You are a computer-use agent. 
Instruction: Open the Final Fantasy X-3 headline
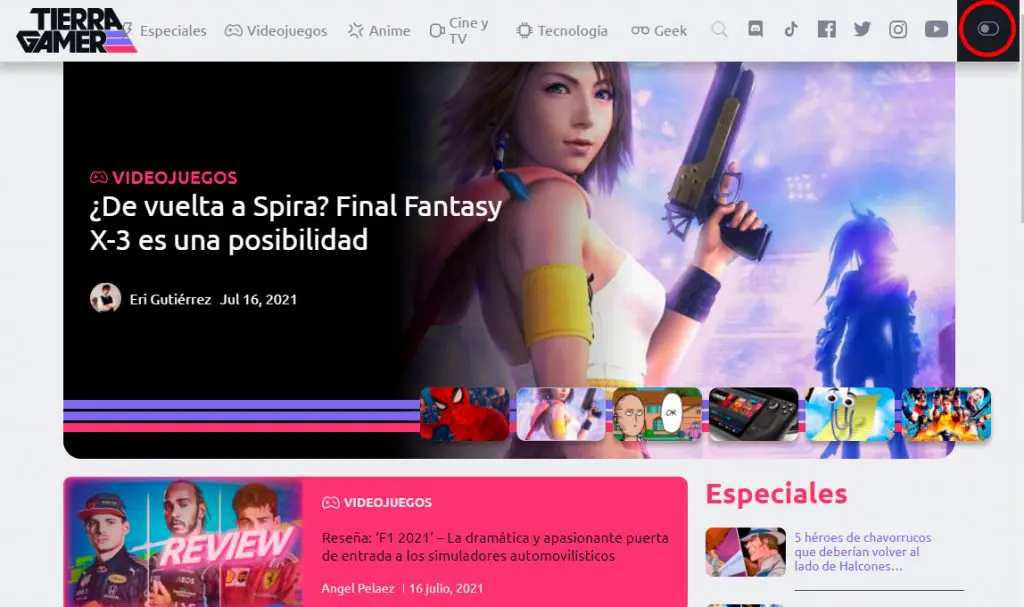point(295,223)
